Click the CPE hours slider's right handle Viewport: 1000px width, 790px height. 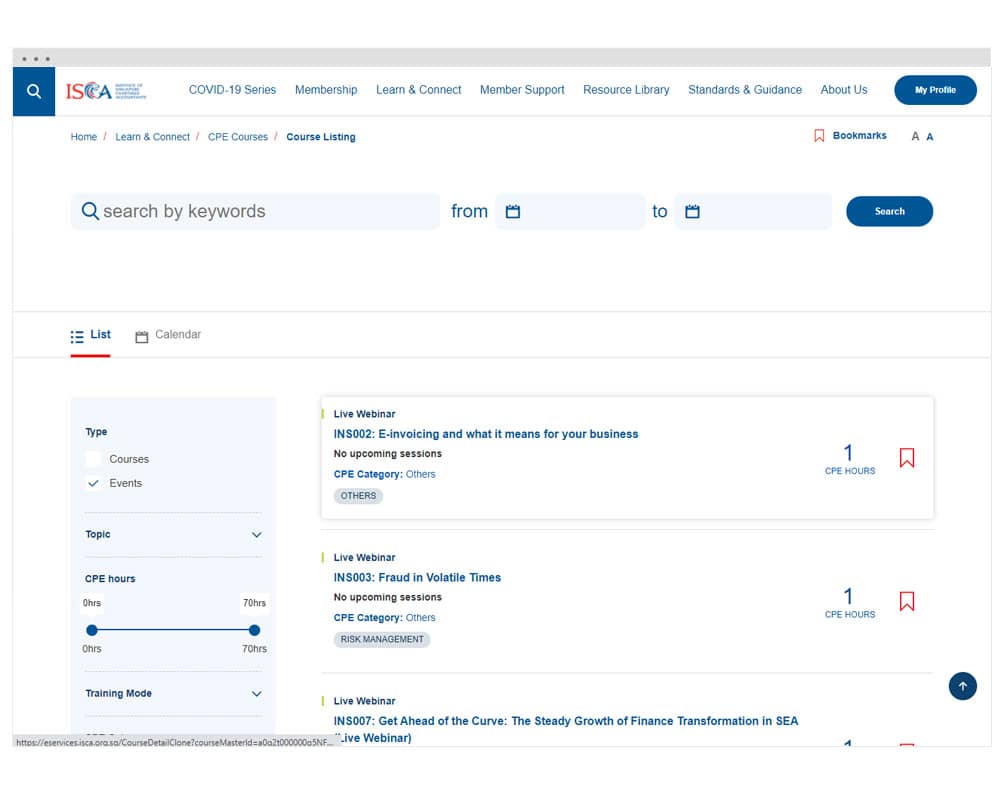254,630
